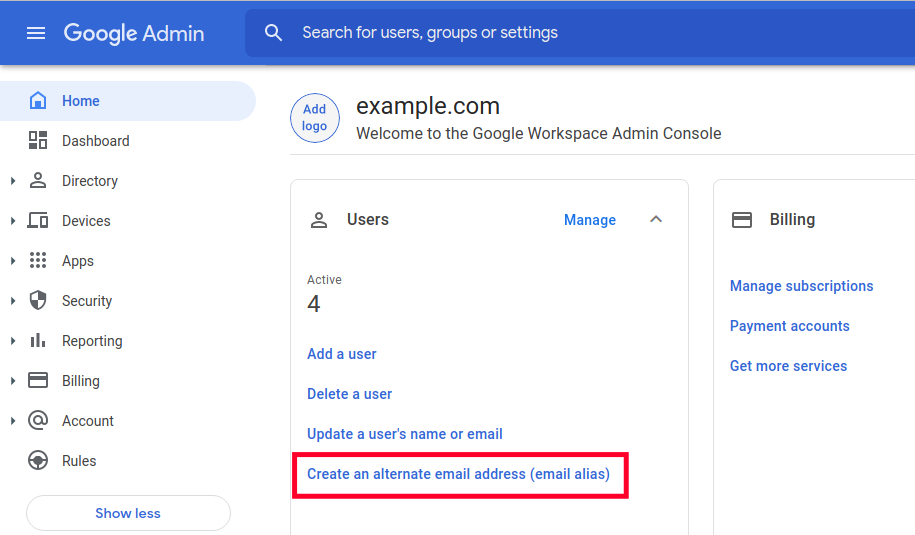915x535 pixels.
Task: Click the Devices laptop icon
Action: pyautogui.click(x=38, y=221)
